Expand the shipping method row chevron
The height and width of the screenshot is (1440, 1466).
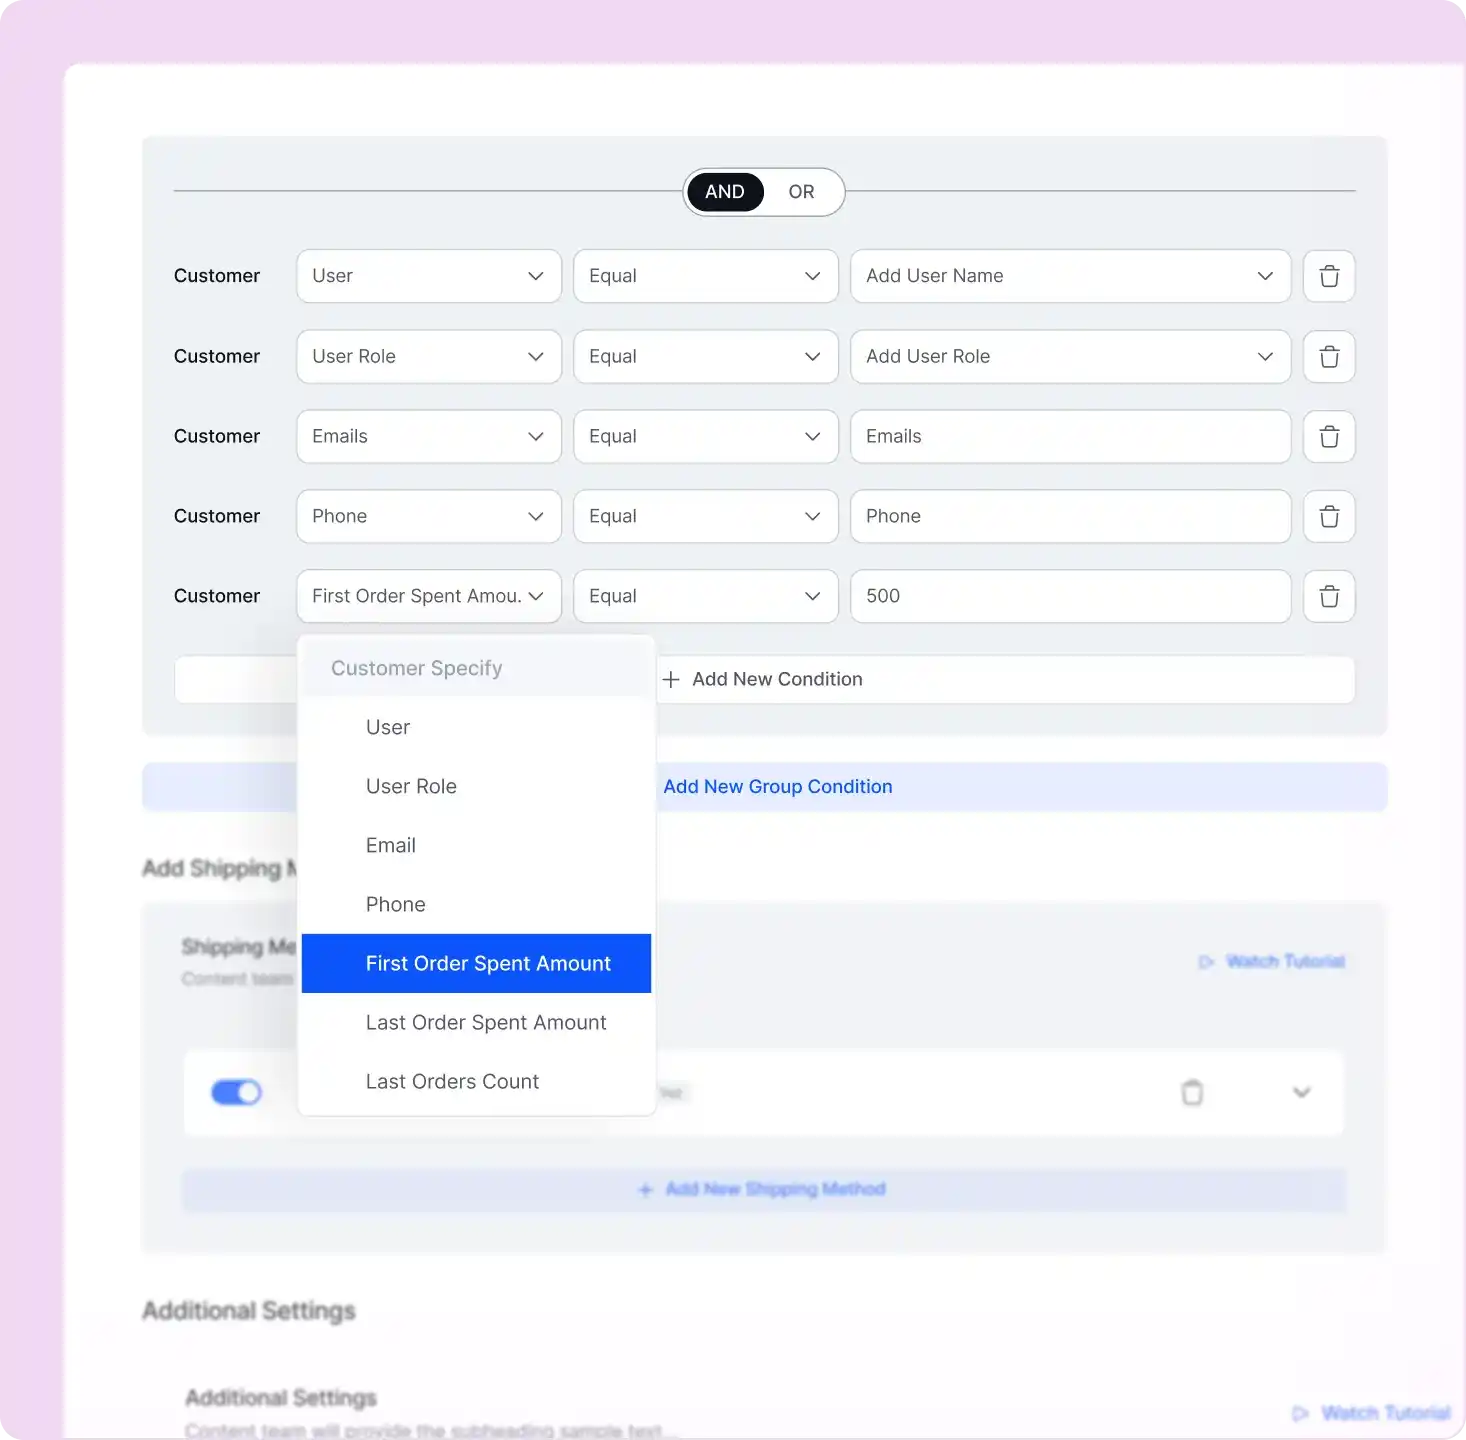coord(1301,1093)
